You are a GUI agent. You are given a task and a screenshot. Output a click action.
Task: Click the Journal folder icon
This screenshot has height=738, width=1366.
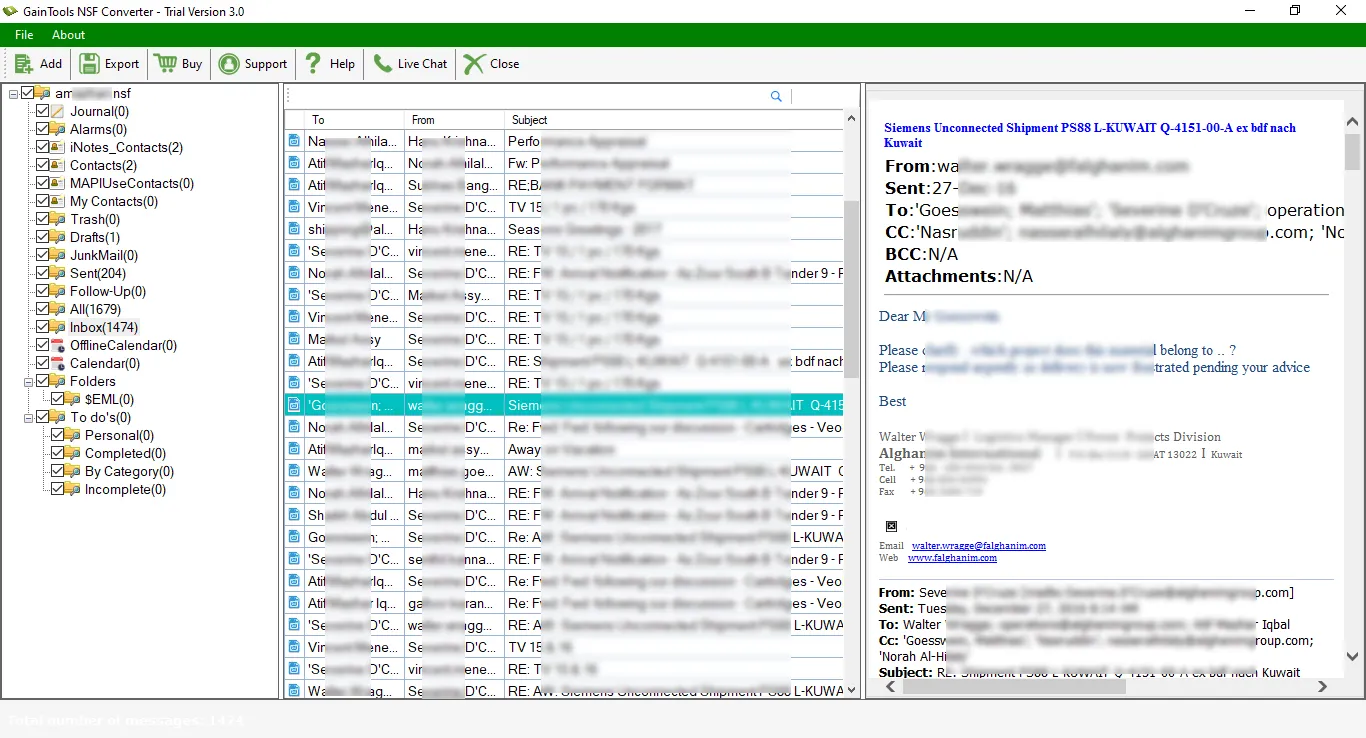(x=59, y=111)
